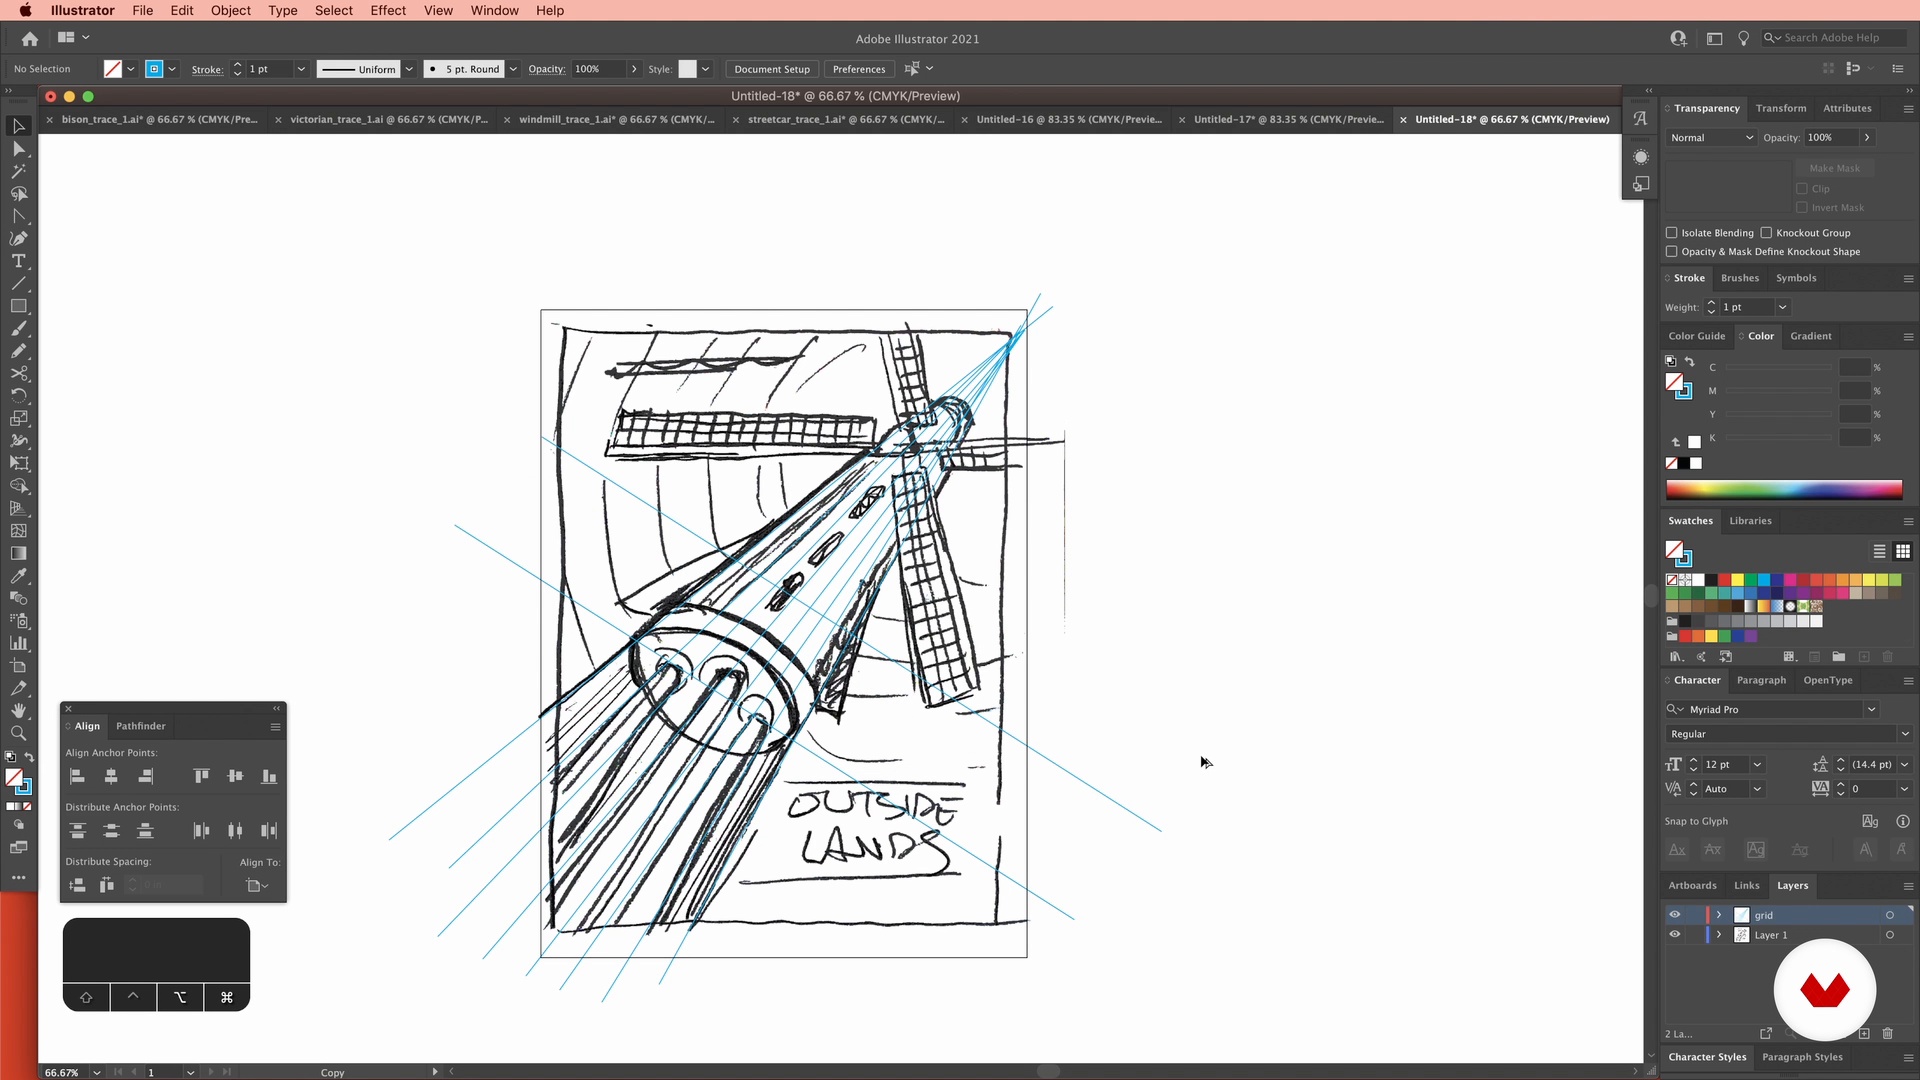Open the Regular font style dropdown

1904,734
